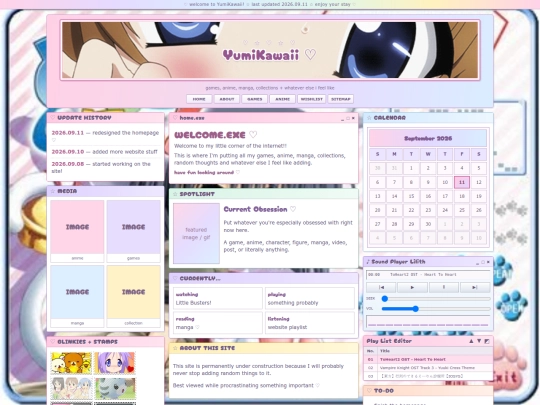Open the purple games media image
Screen dimensions: 540x405
click(x=133, y=227)
